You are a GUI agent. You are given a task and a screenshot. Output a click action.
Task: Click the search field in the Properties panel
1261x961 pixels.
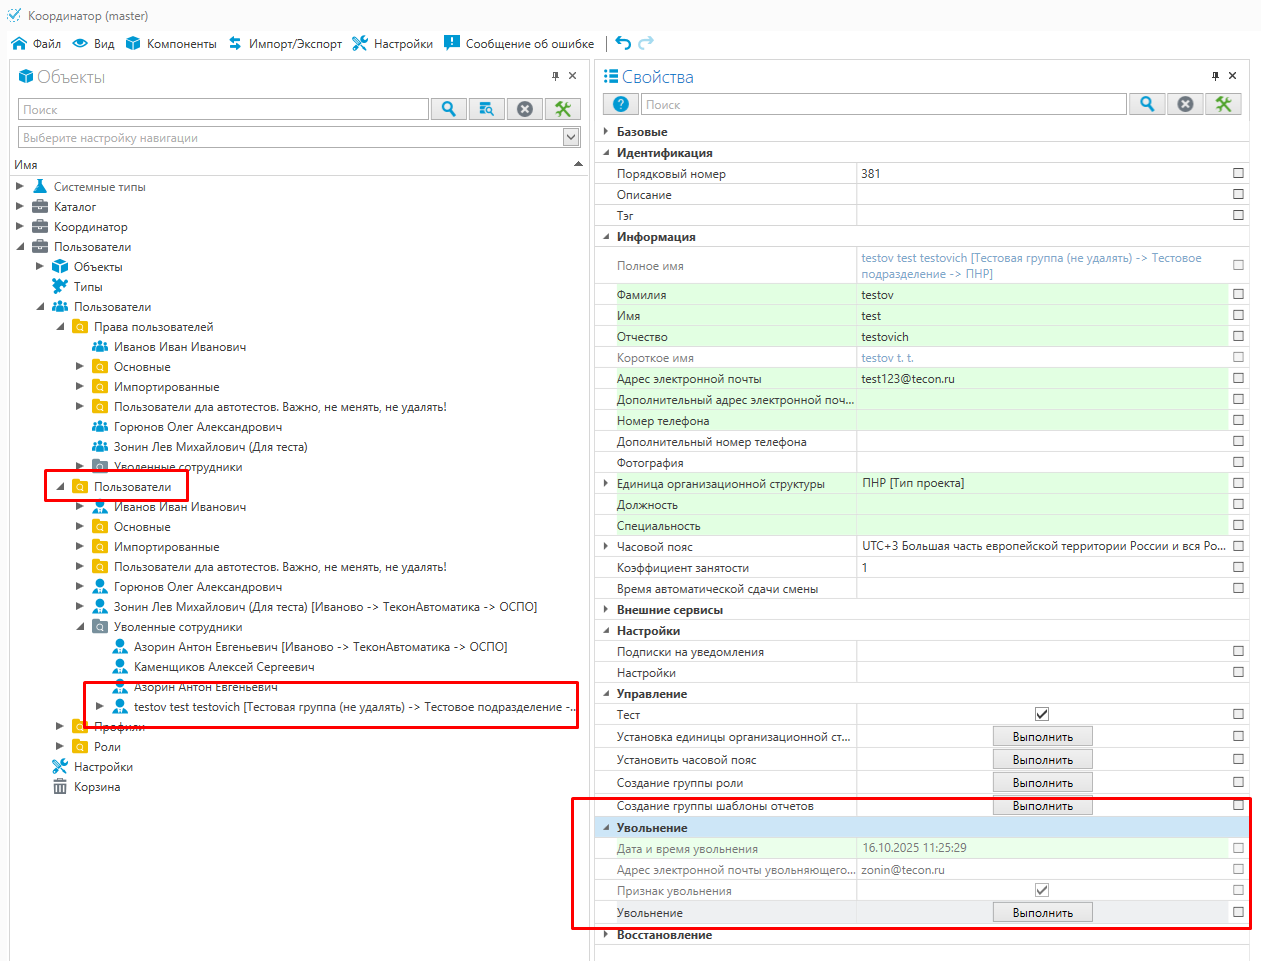[x=884, y=104]
